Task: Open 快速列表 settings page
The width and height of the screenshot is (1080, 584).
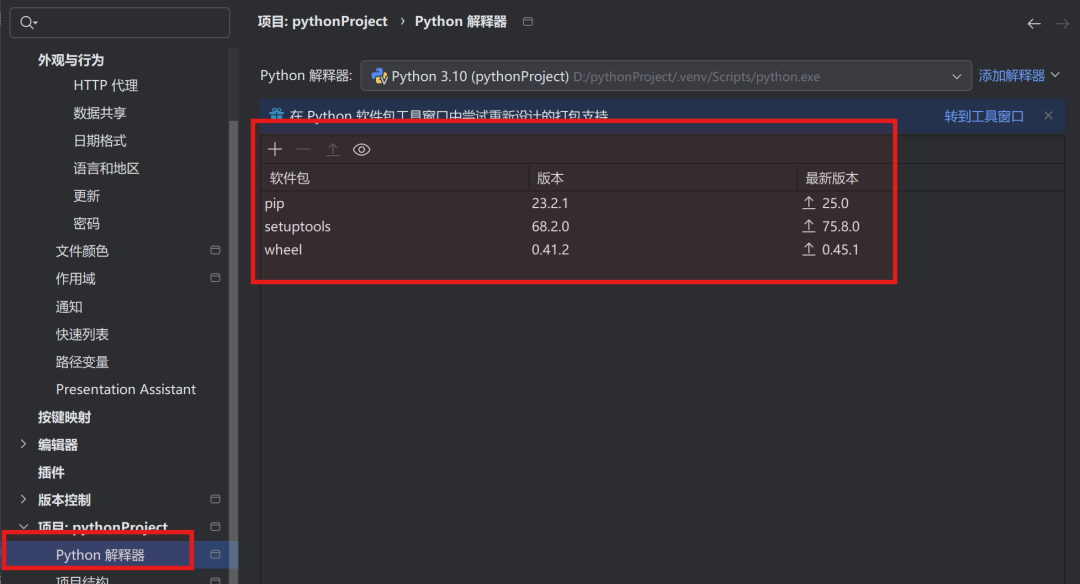Action: tap(82, 334)
